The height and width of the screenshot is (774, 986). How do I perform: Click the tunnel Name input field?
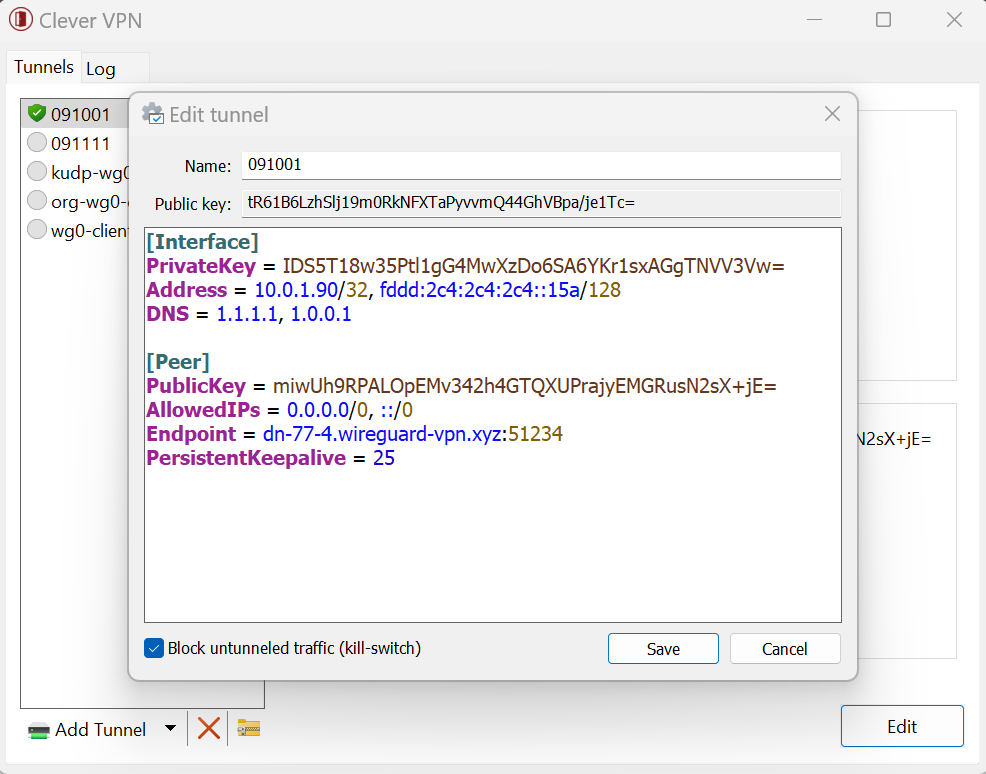(541, 165)
